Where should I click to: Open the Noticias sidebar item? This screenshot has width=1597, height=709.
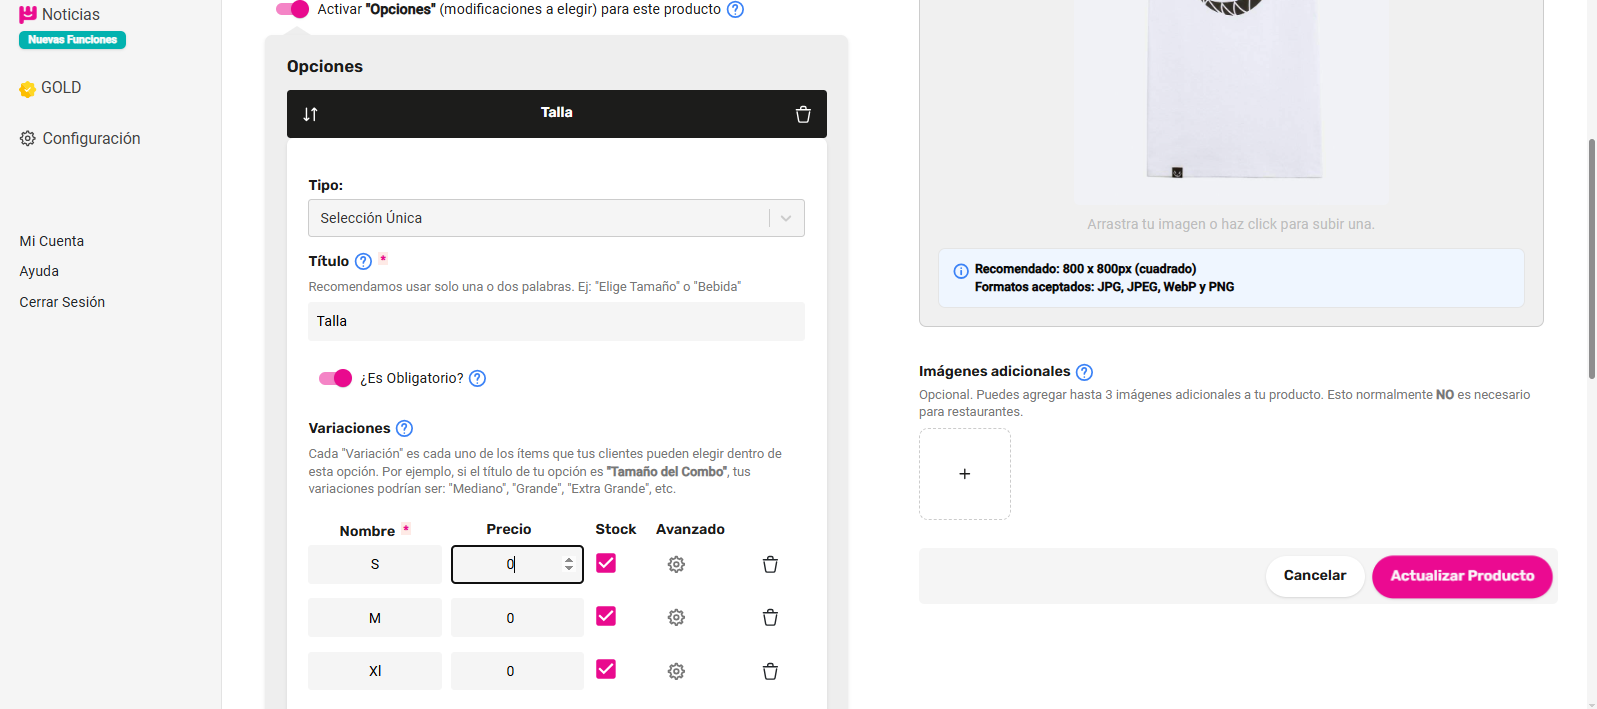[x=70, y=15]
